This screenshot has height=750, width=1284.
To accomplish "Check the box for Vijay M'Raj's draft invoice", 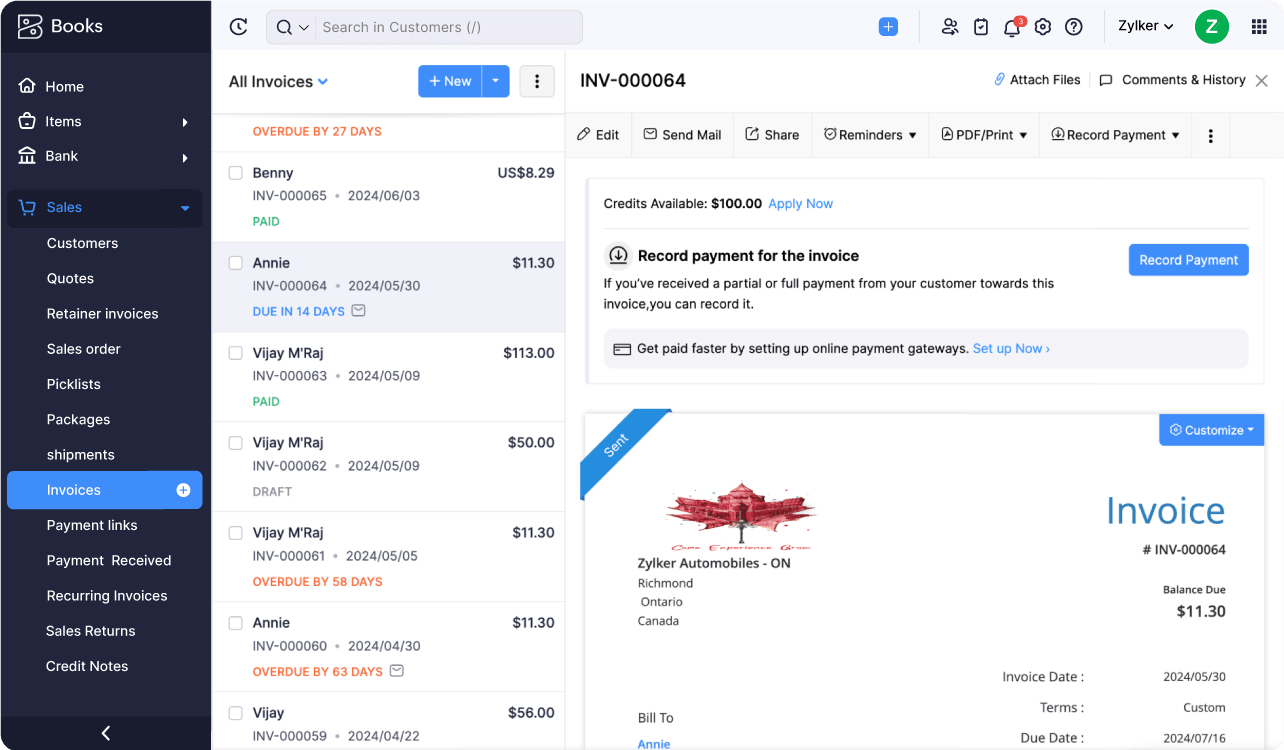I will click(236, 443).
